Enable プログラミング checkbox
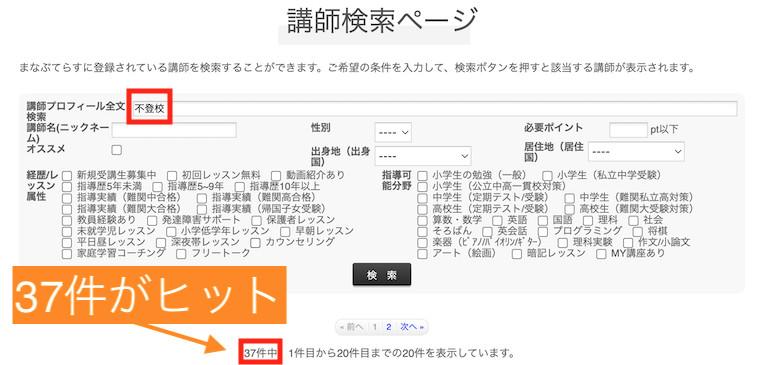The height and width of the screenshot is (365, 760). point(542,231)
